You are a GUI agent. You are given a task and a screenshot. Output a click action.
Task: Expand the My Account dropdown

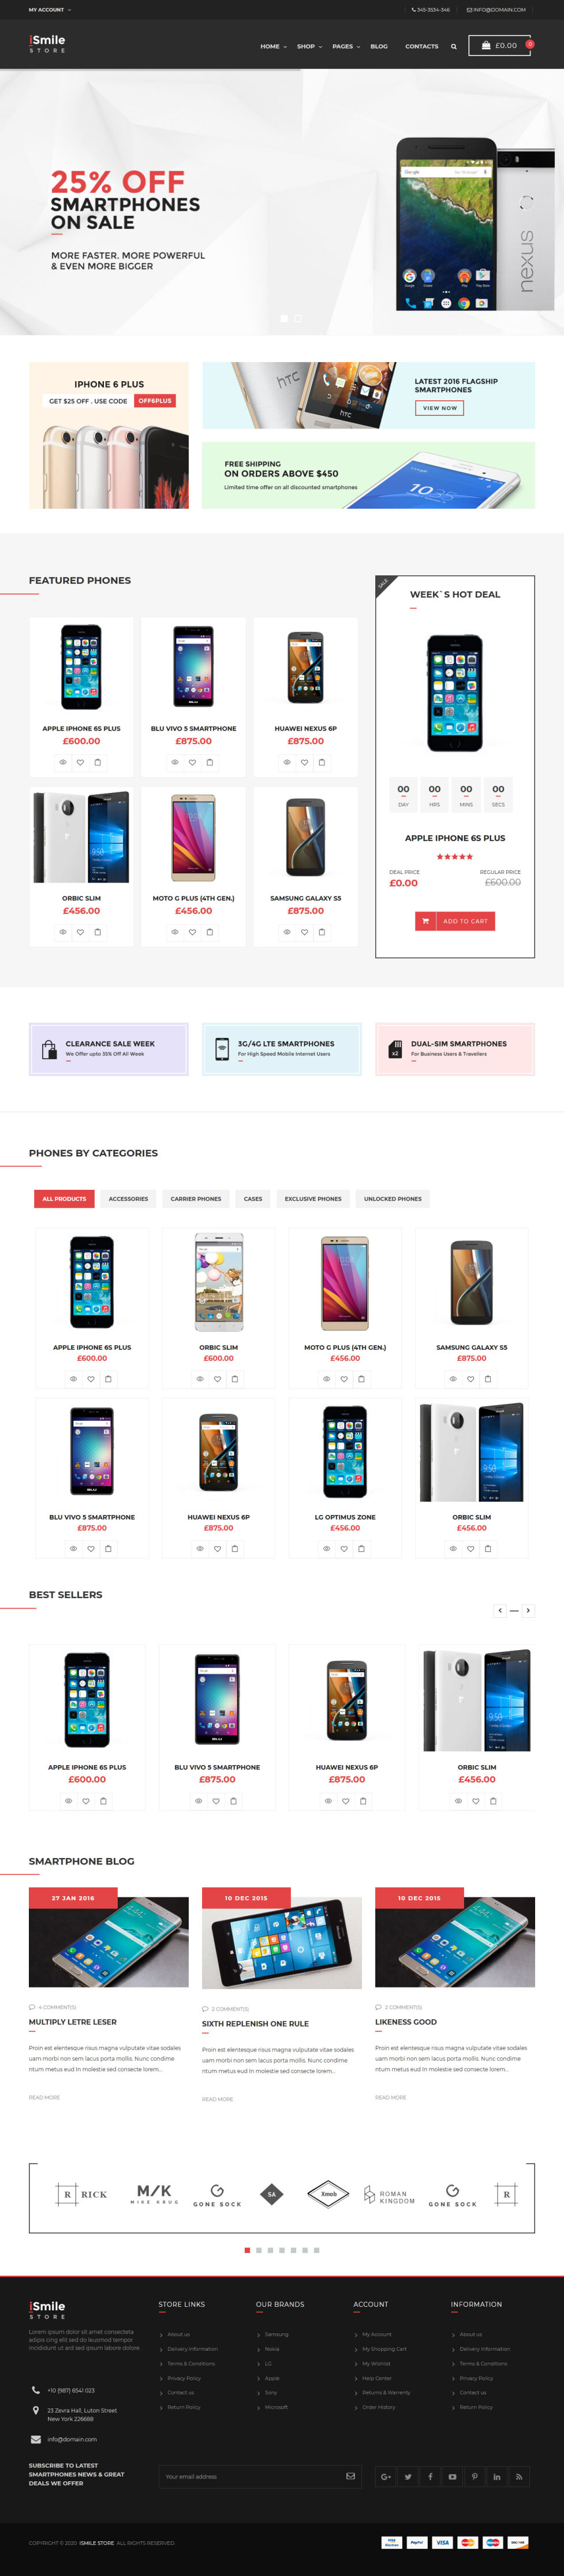(49, 10)
